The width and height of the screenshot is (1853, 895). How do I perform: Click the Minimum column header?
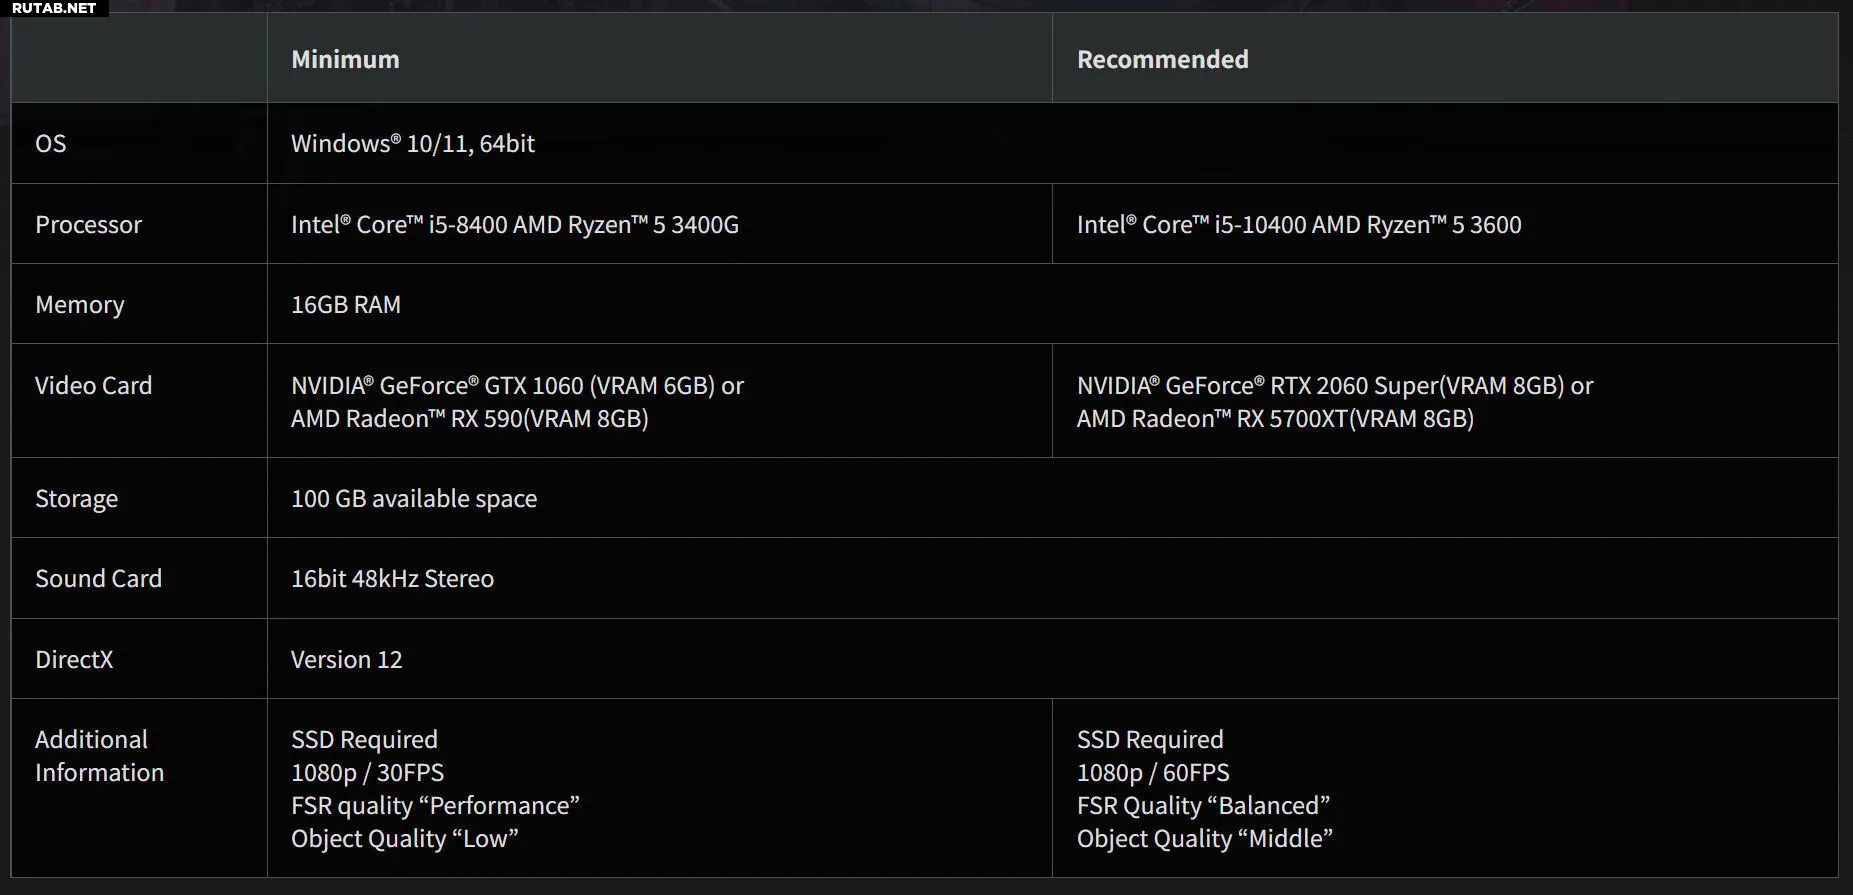click(345, 59)
